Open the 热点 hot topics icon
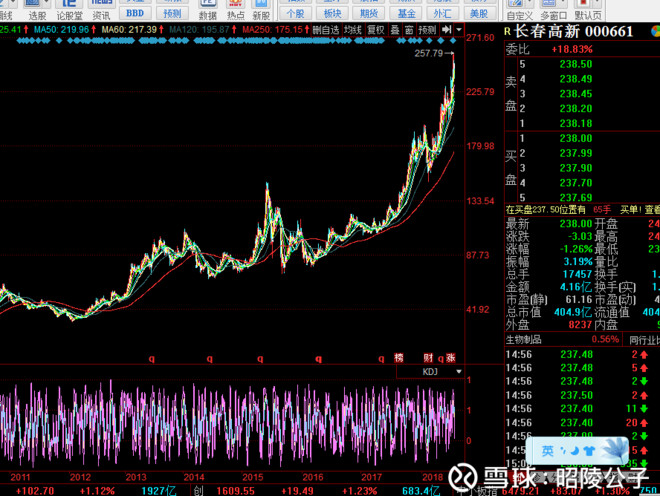 [235, 11]
